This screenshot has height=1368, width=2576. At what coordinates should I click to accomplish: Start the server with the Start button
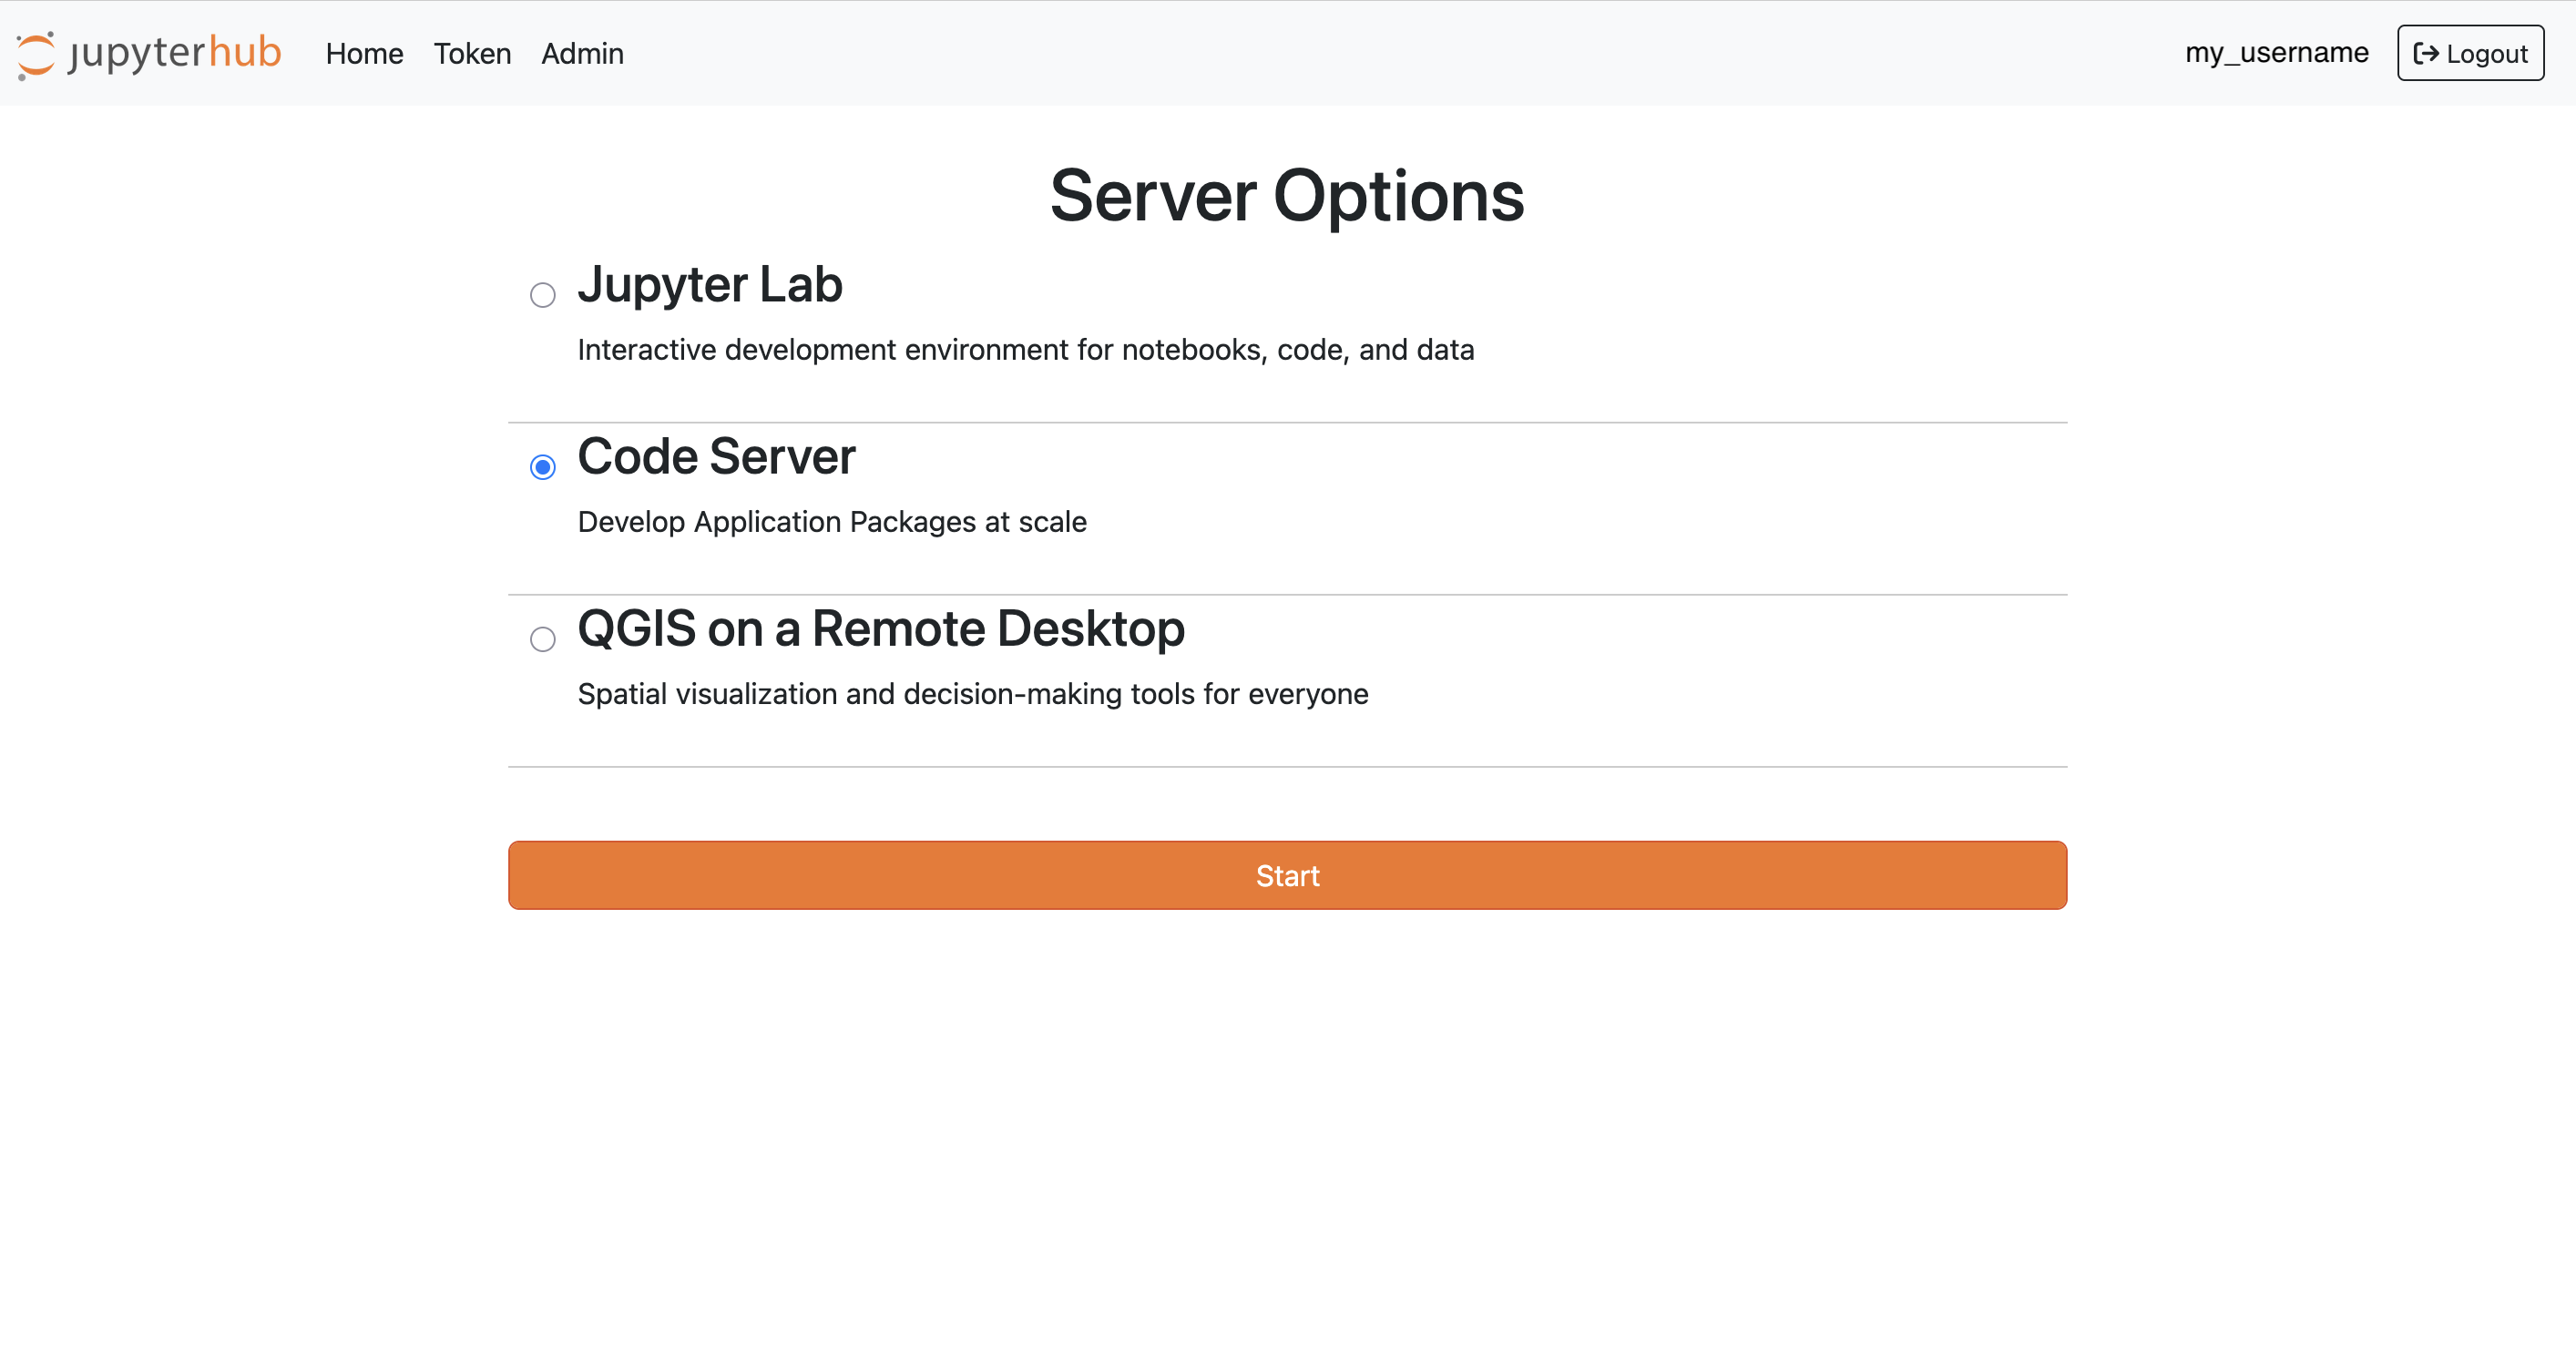point(1287,875)
